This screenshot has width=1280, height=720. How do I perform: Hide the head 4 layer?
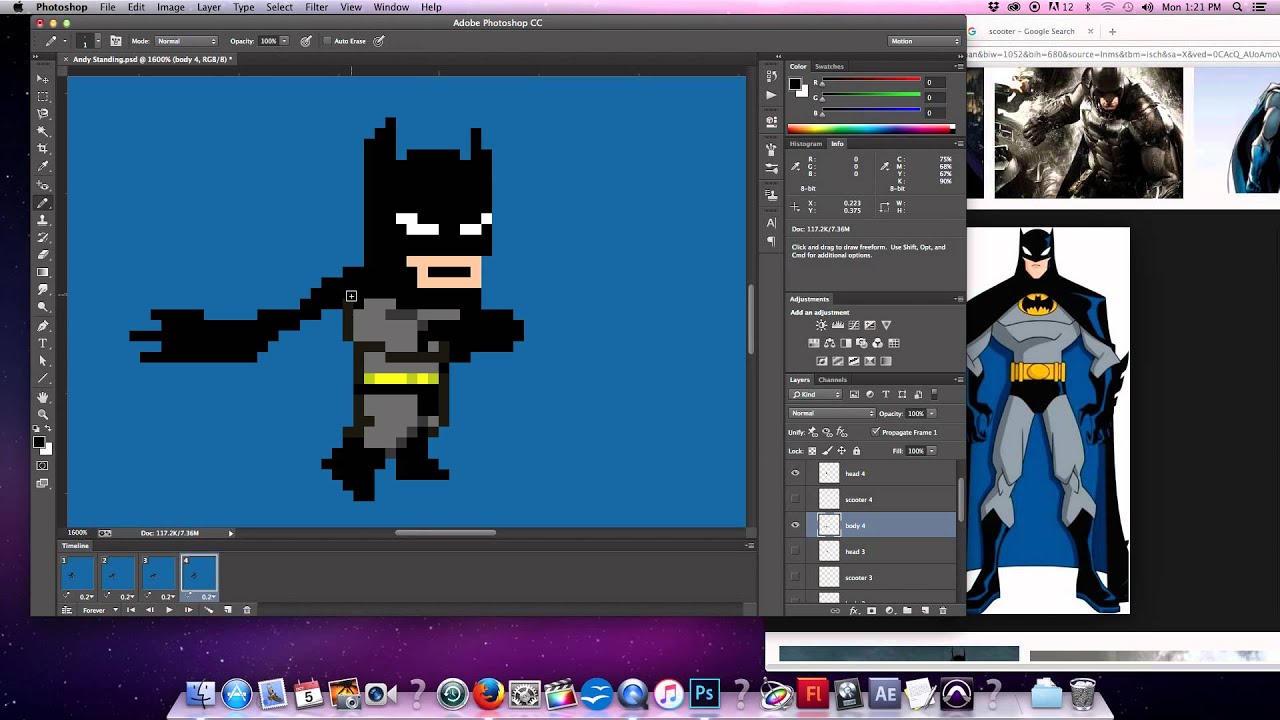click(795, 473)
